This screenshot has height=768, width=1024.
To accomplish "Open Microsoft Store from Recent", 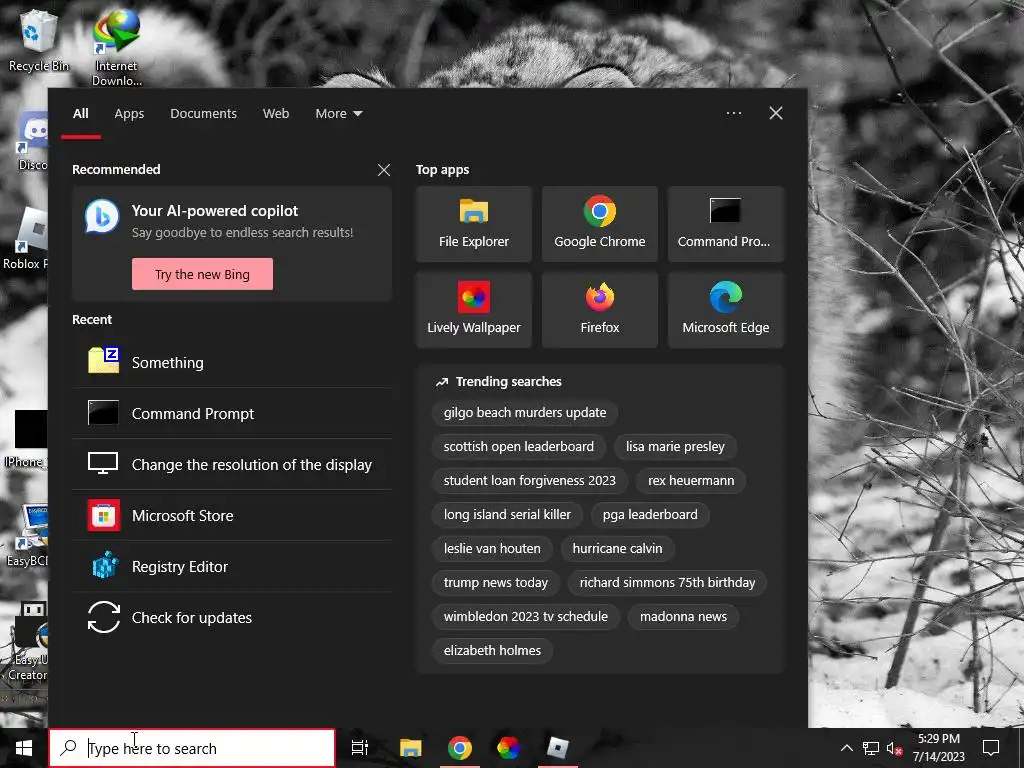I will pos(232,515).
